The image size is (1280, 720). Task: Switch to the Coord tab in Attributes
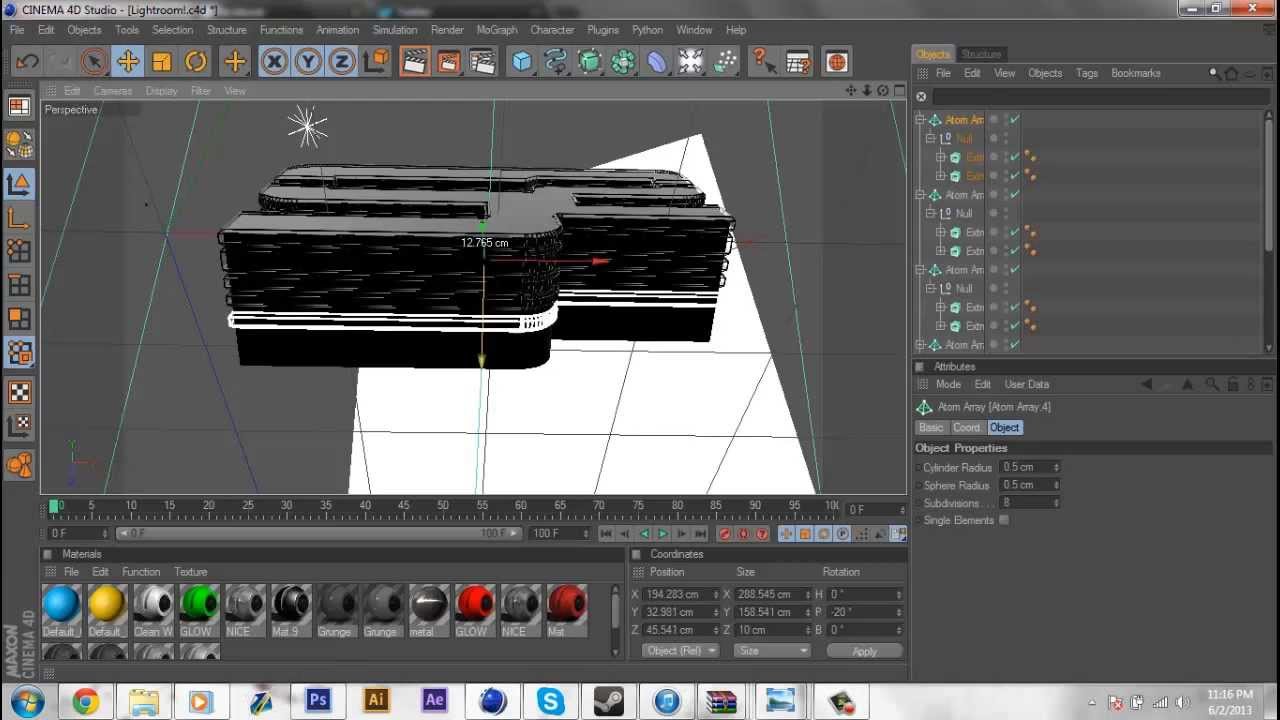pyautogui.click(x=966, y=427)
